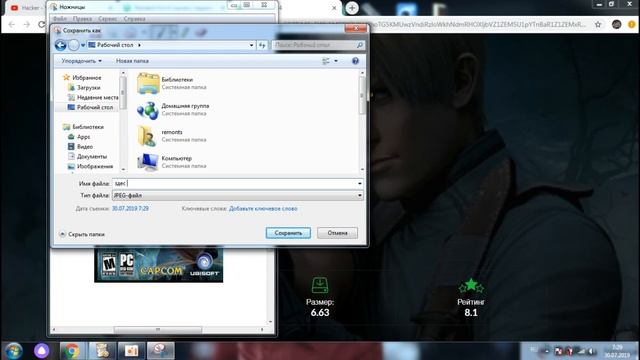Select the remonts user folder icon

pos(147,136)
